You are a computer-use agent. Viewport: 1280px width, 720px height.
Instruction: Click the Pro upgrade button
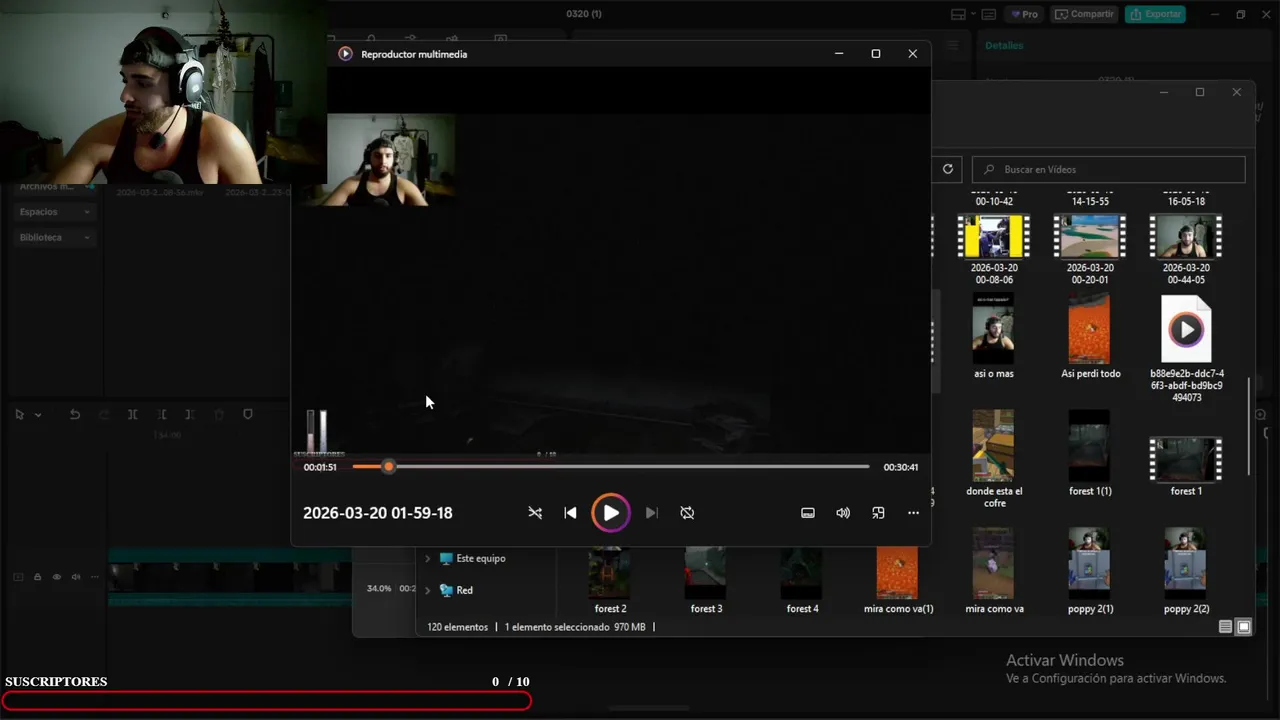pos(1024,14)
